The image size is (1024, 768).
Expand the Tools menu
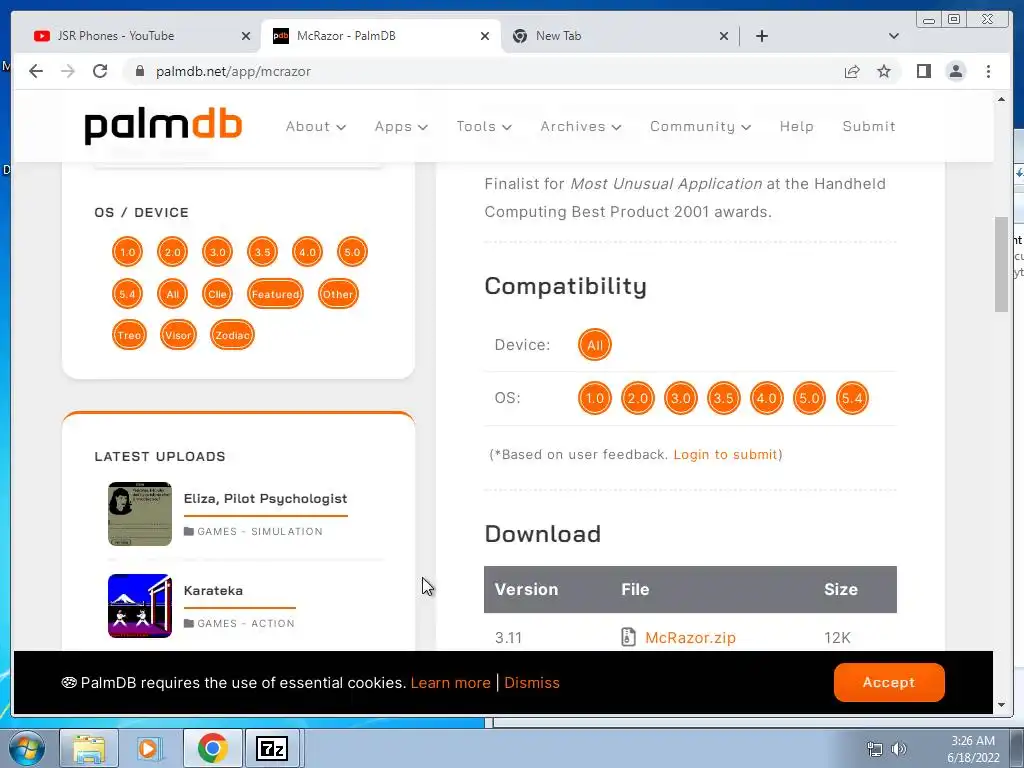(x=484, y=127)
